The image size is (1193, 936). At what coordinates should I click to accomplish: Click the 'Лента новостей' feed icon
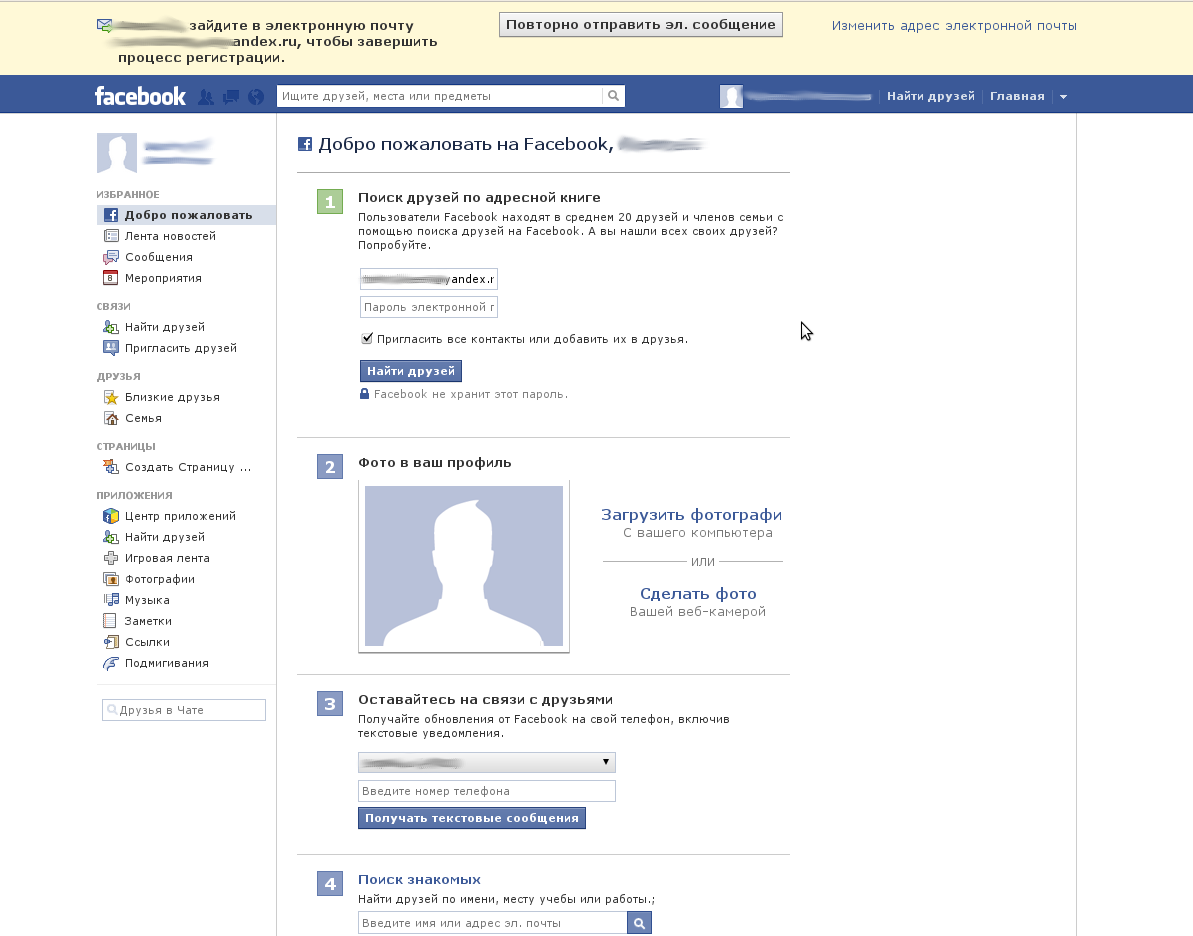(111, 236)
